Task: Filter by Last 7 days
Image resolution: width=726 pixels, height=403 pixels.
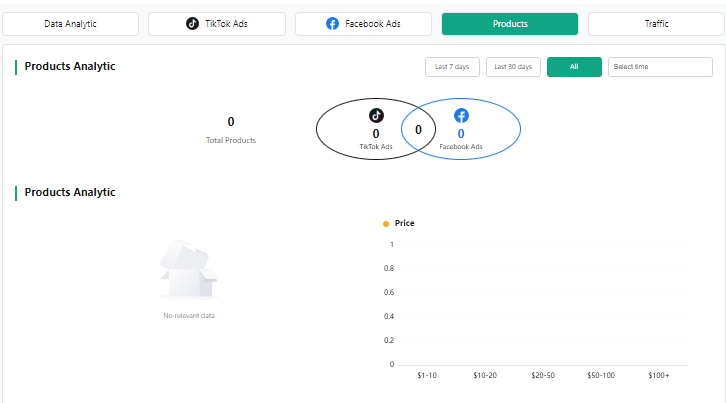Action: click(x=452, y=67)
